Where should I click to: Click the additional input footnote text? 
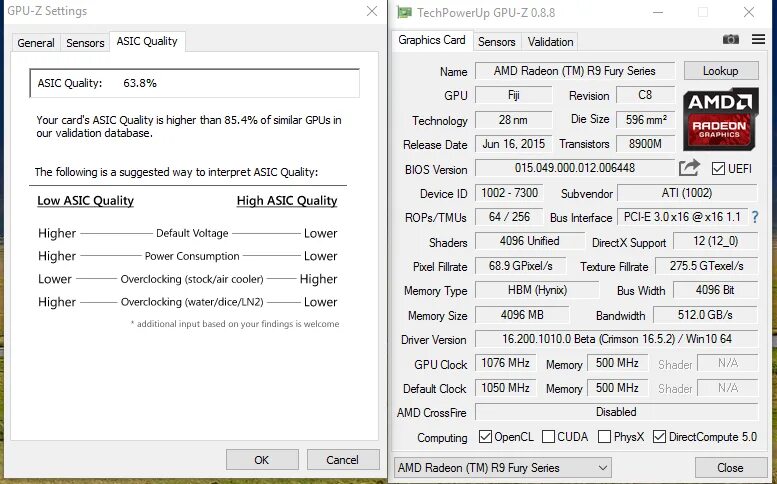tap(235, 324)
